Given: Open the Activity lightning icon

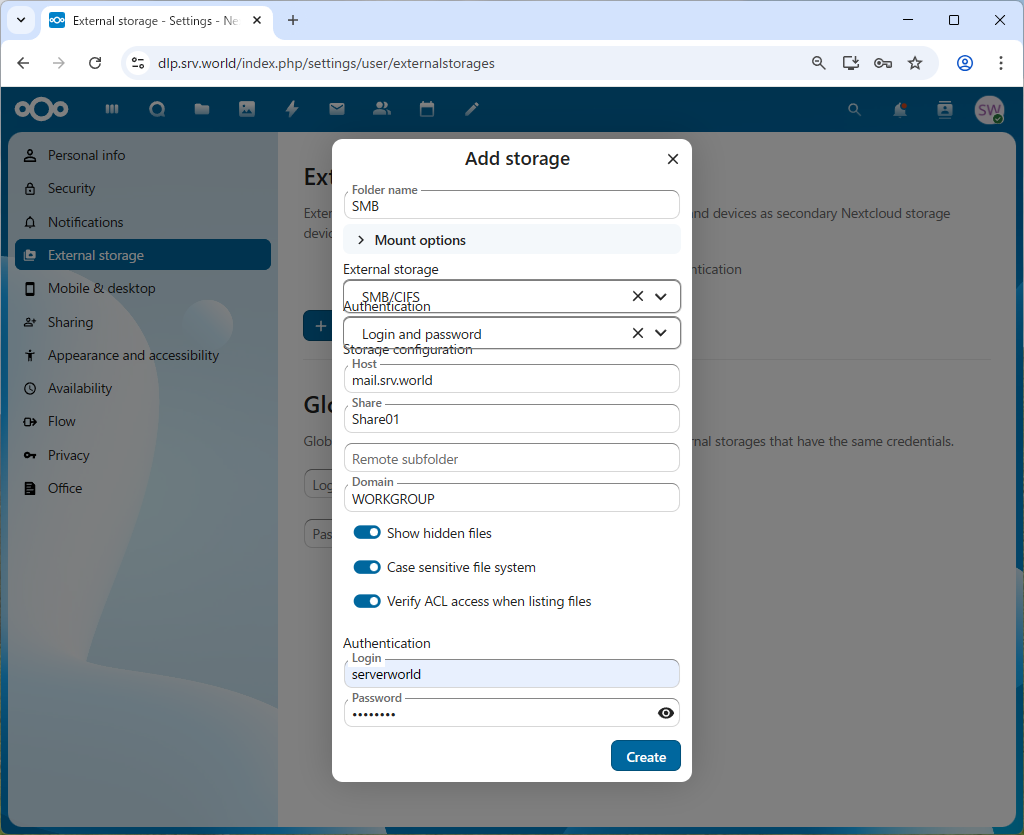Looking at the screenshot, I should 292,109.
